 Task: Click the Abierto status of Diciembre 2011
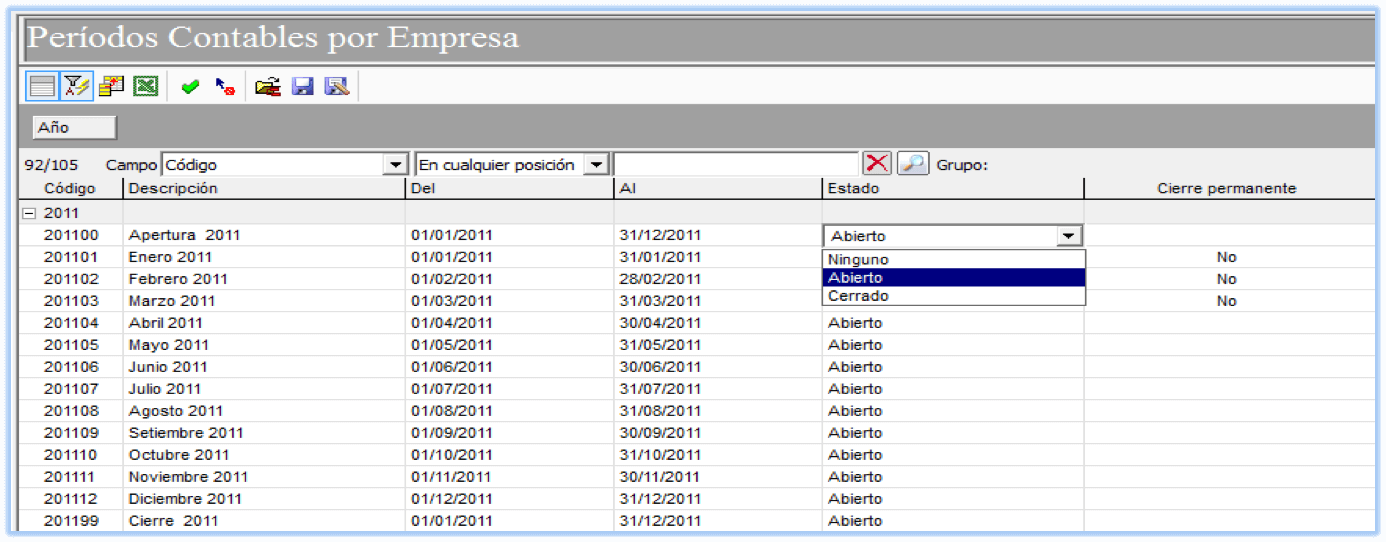click(855, 499)
